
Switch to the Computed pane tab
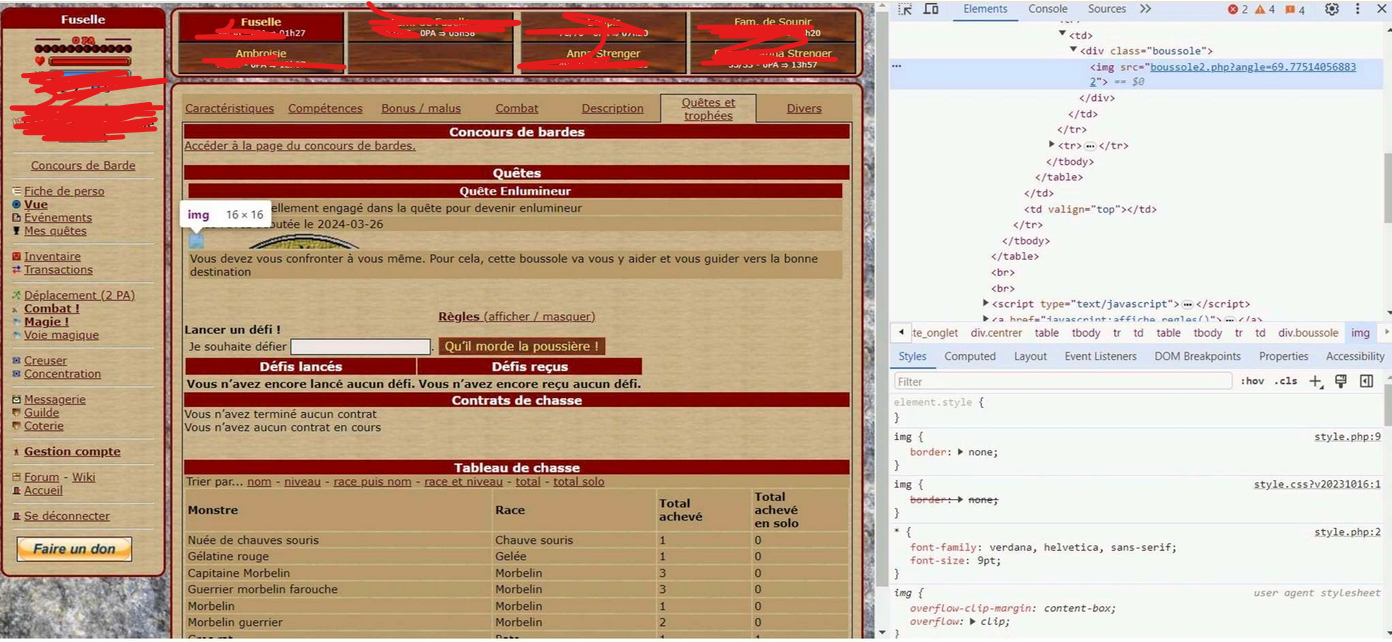(x=970, y=356)
